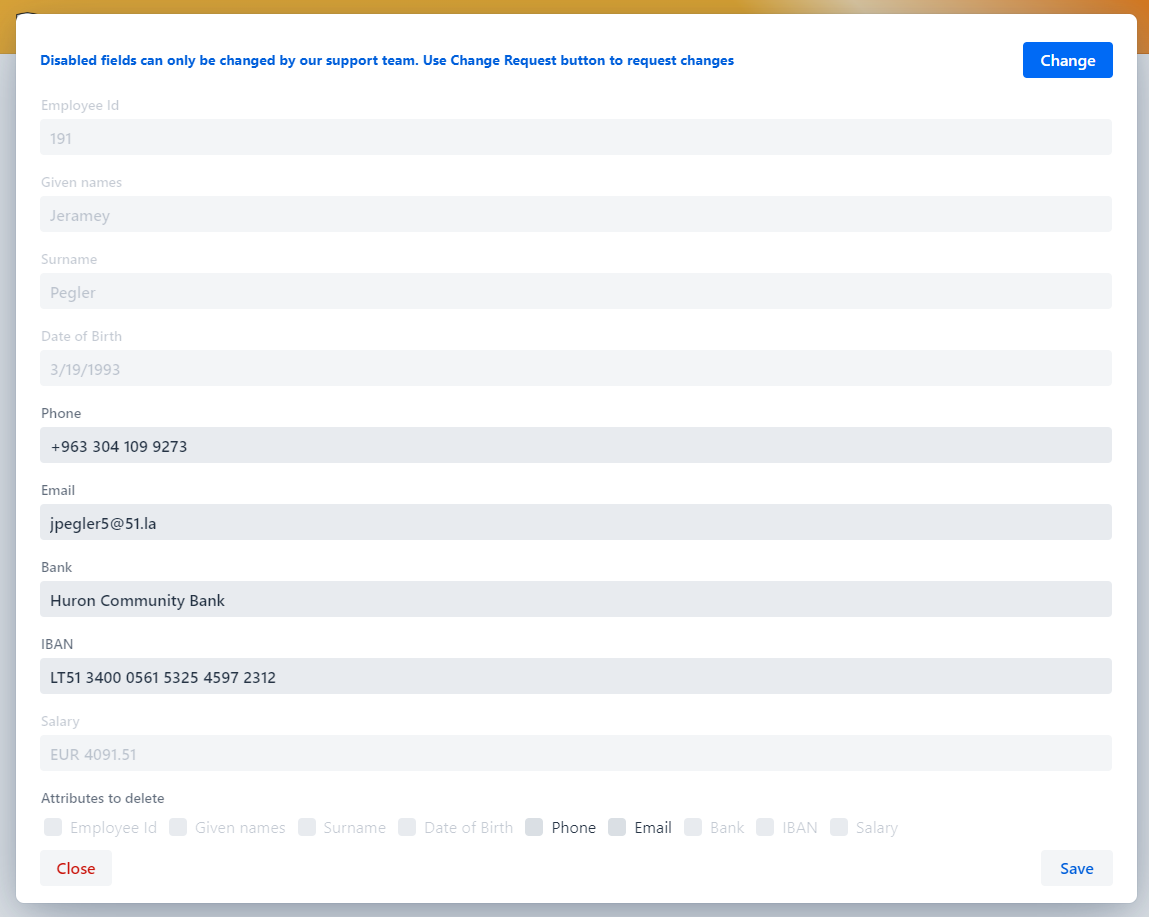Toggle the Date of Birth delete checkbox
This screenshot has height=917, width=1149.
[x=407, y=827]
